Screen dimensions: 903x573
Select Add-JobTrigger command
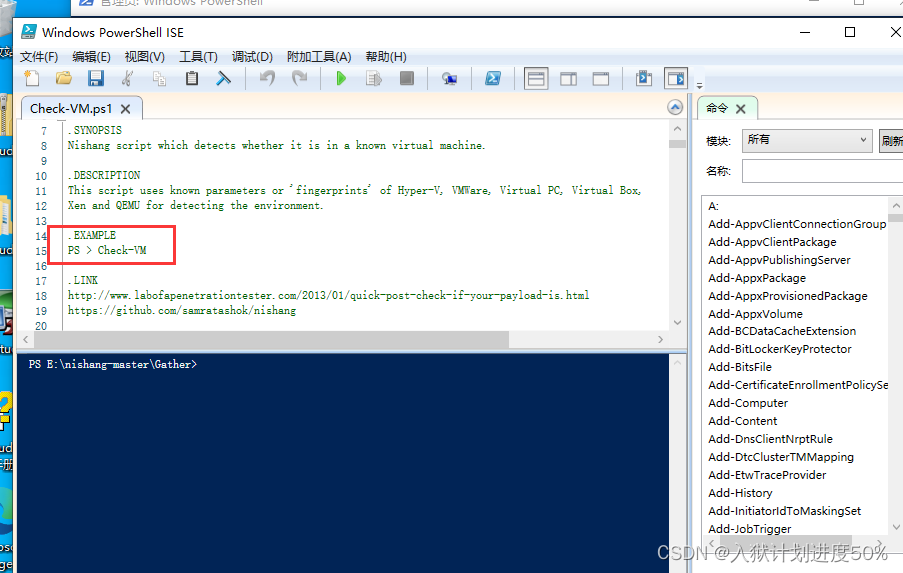pyautogui.click(x=749, y=529)
